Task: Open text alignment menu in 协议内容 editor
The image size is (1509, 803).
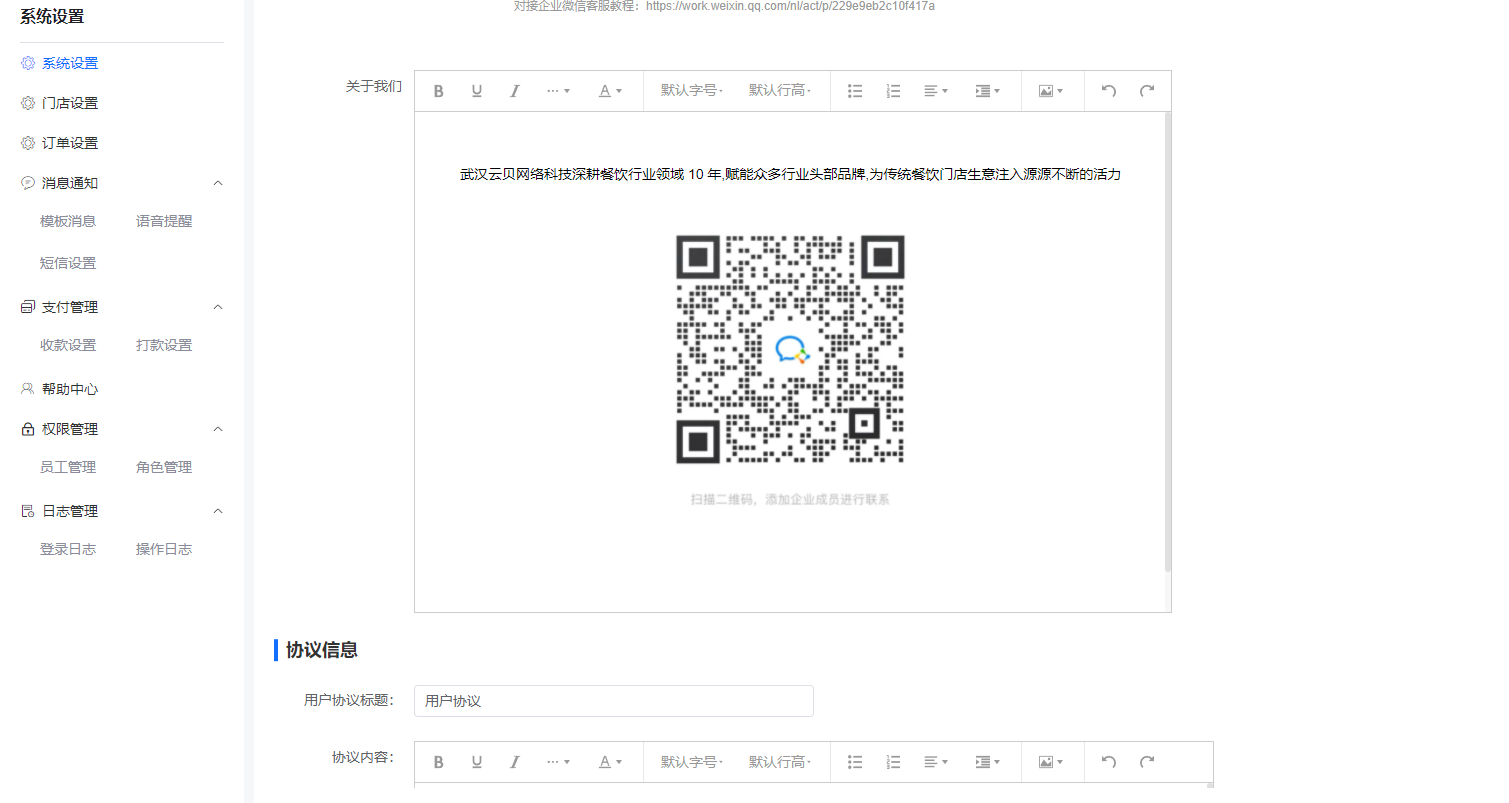Action: tap(936, 762)
